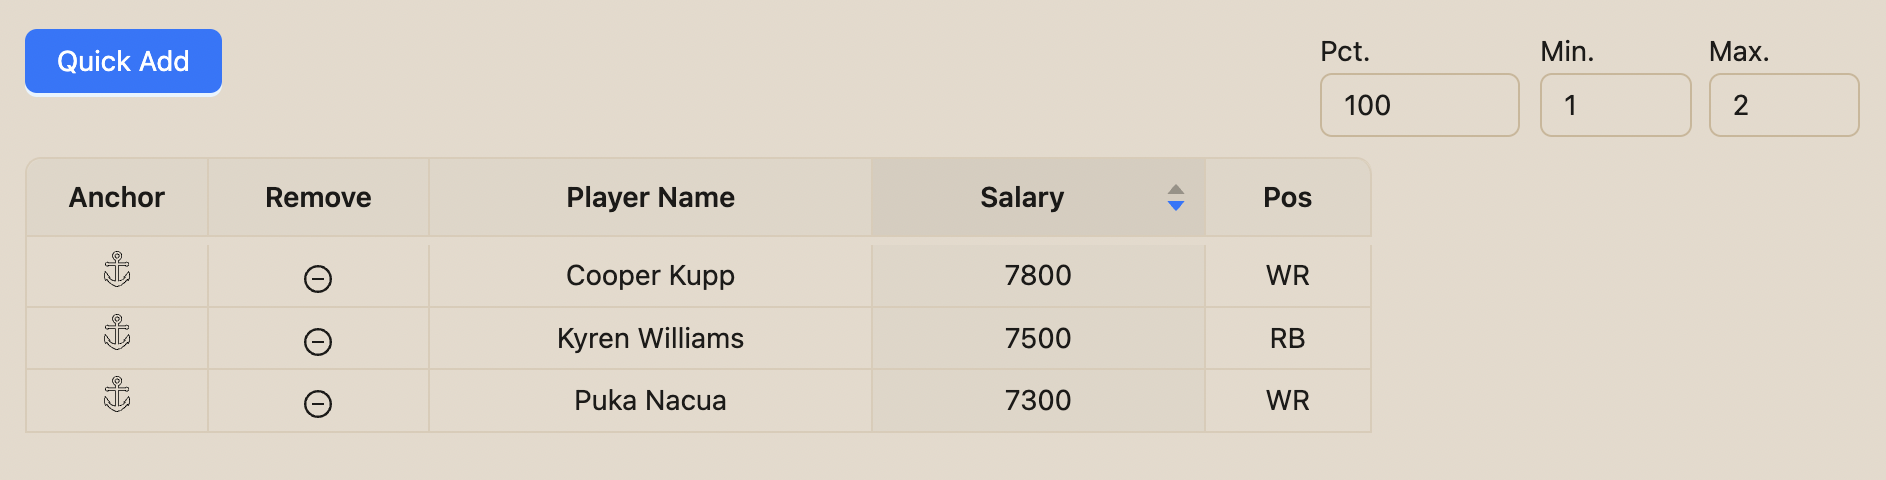This screenshot has width=1886, height=480.
Task: Click the remove icon for Kyren Williams
Action: coord(318,342)
